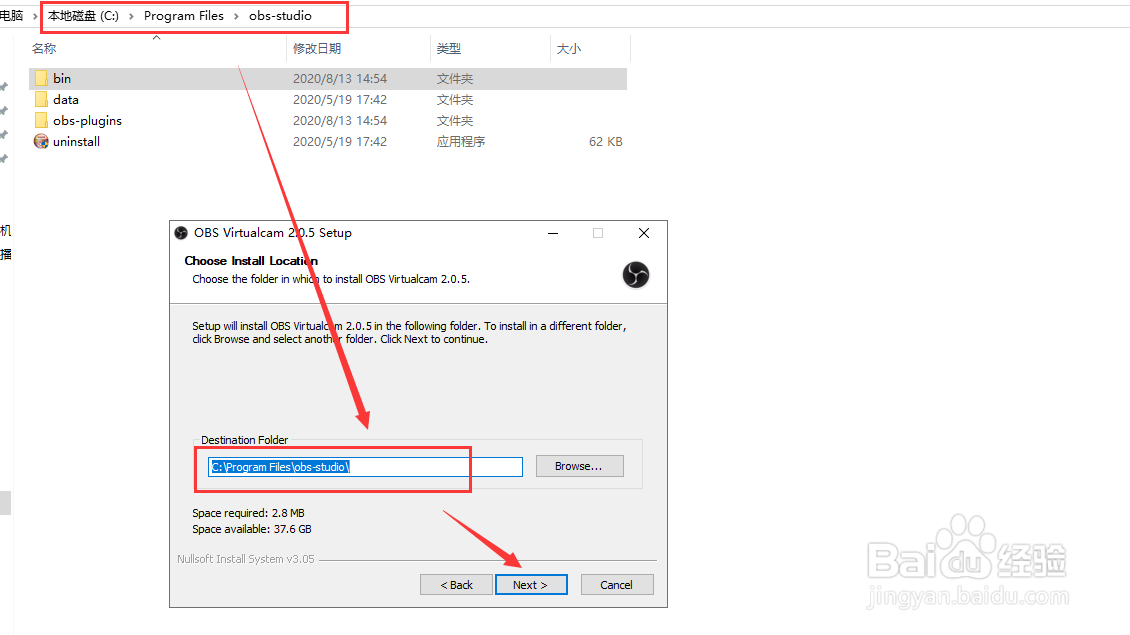Screen dimensions: 1130x635
Task: Go to Program Files in breadcrumb
Action: [x=184, y=16]
